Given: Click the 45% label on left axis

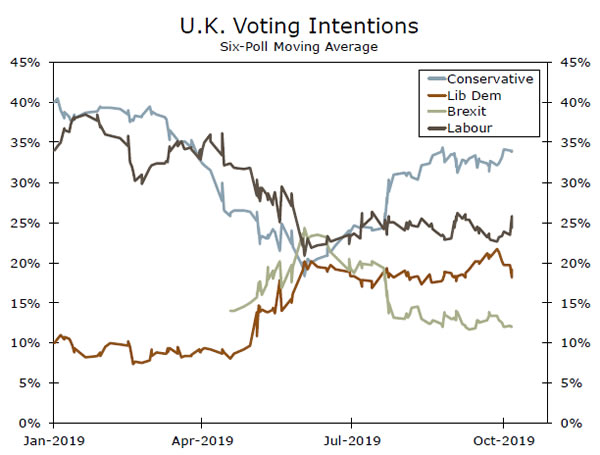Looking at the screenshot, I should (23, 62).
